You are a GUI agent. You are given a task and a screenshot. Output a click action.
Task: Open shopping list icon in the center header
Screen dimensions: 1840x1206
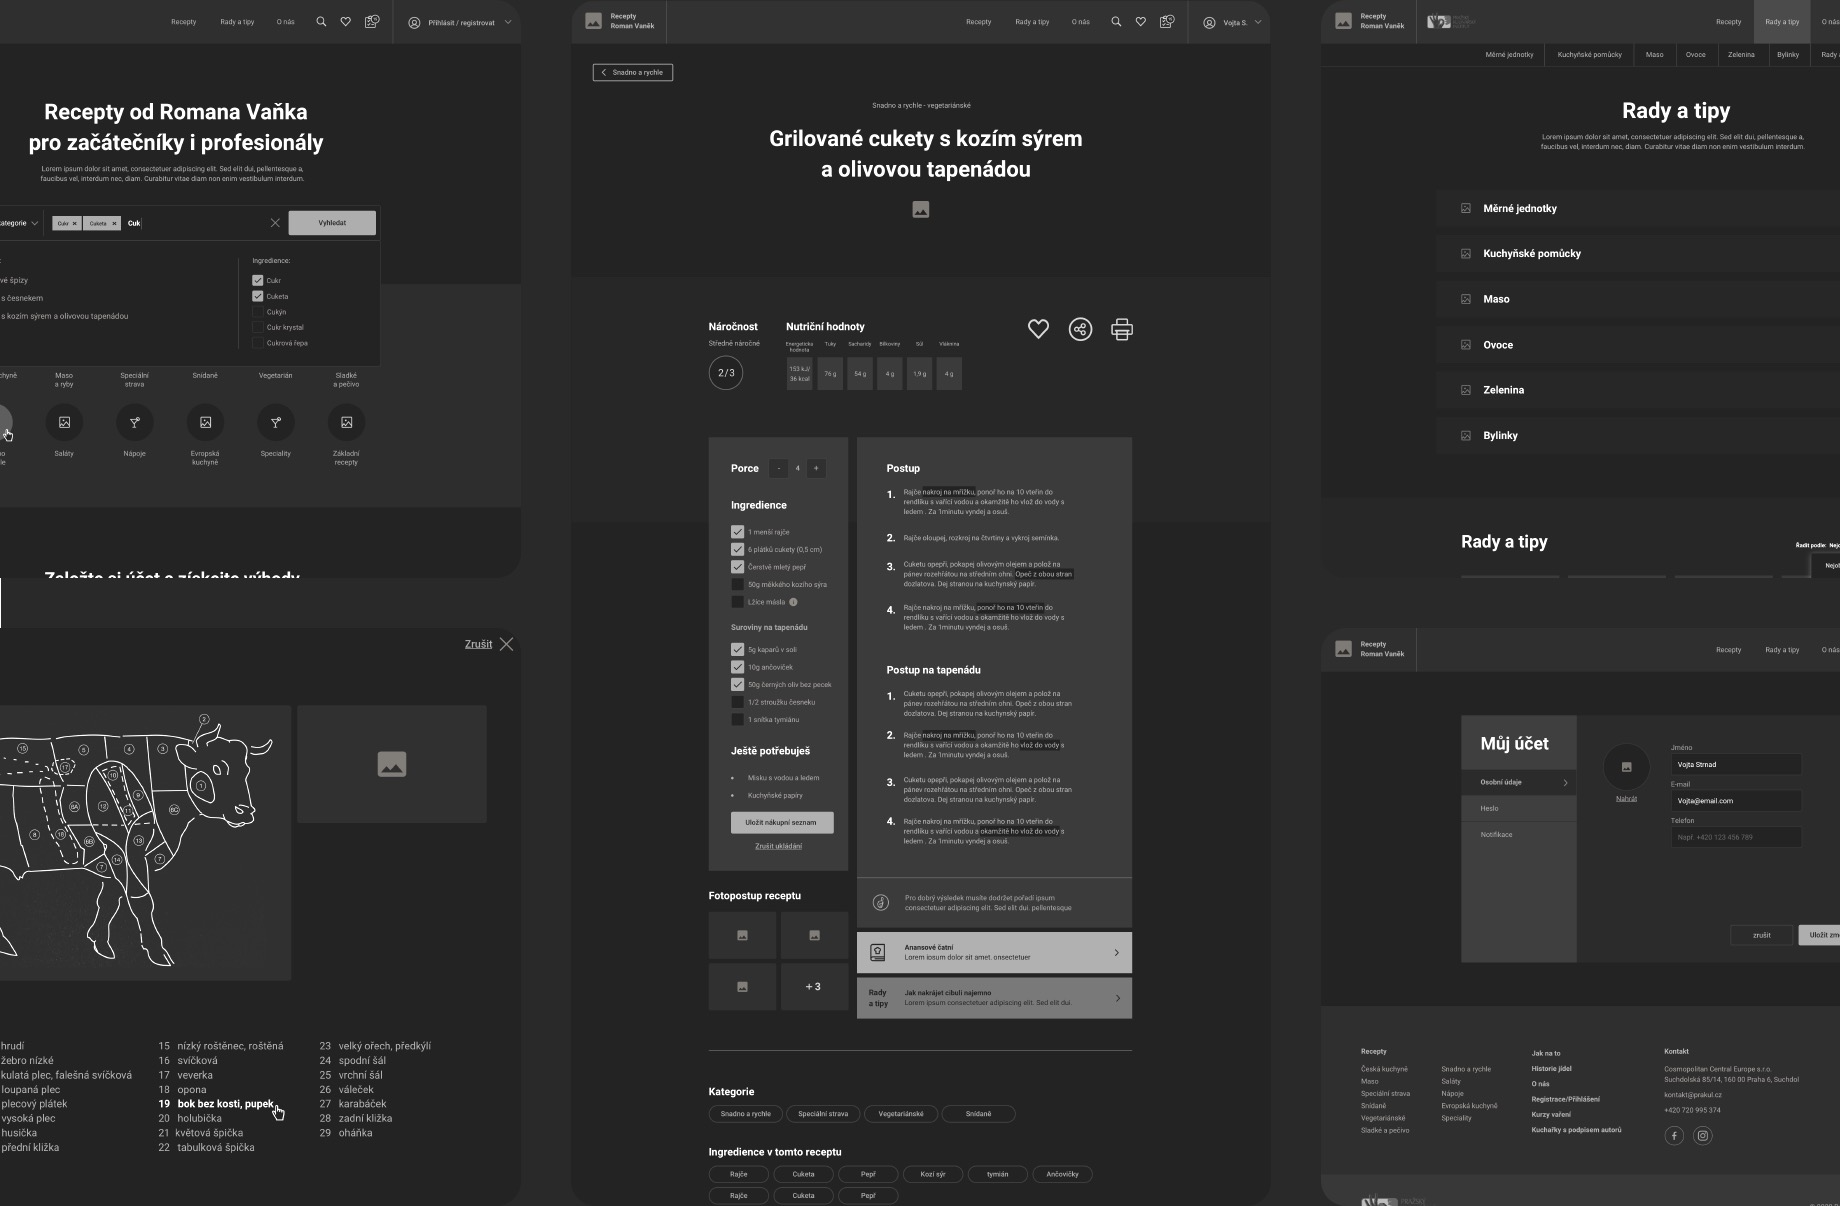point(1166,21)
